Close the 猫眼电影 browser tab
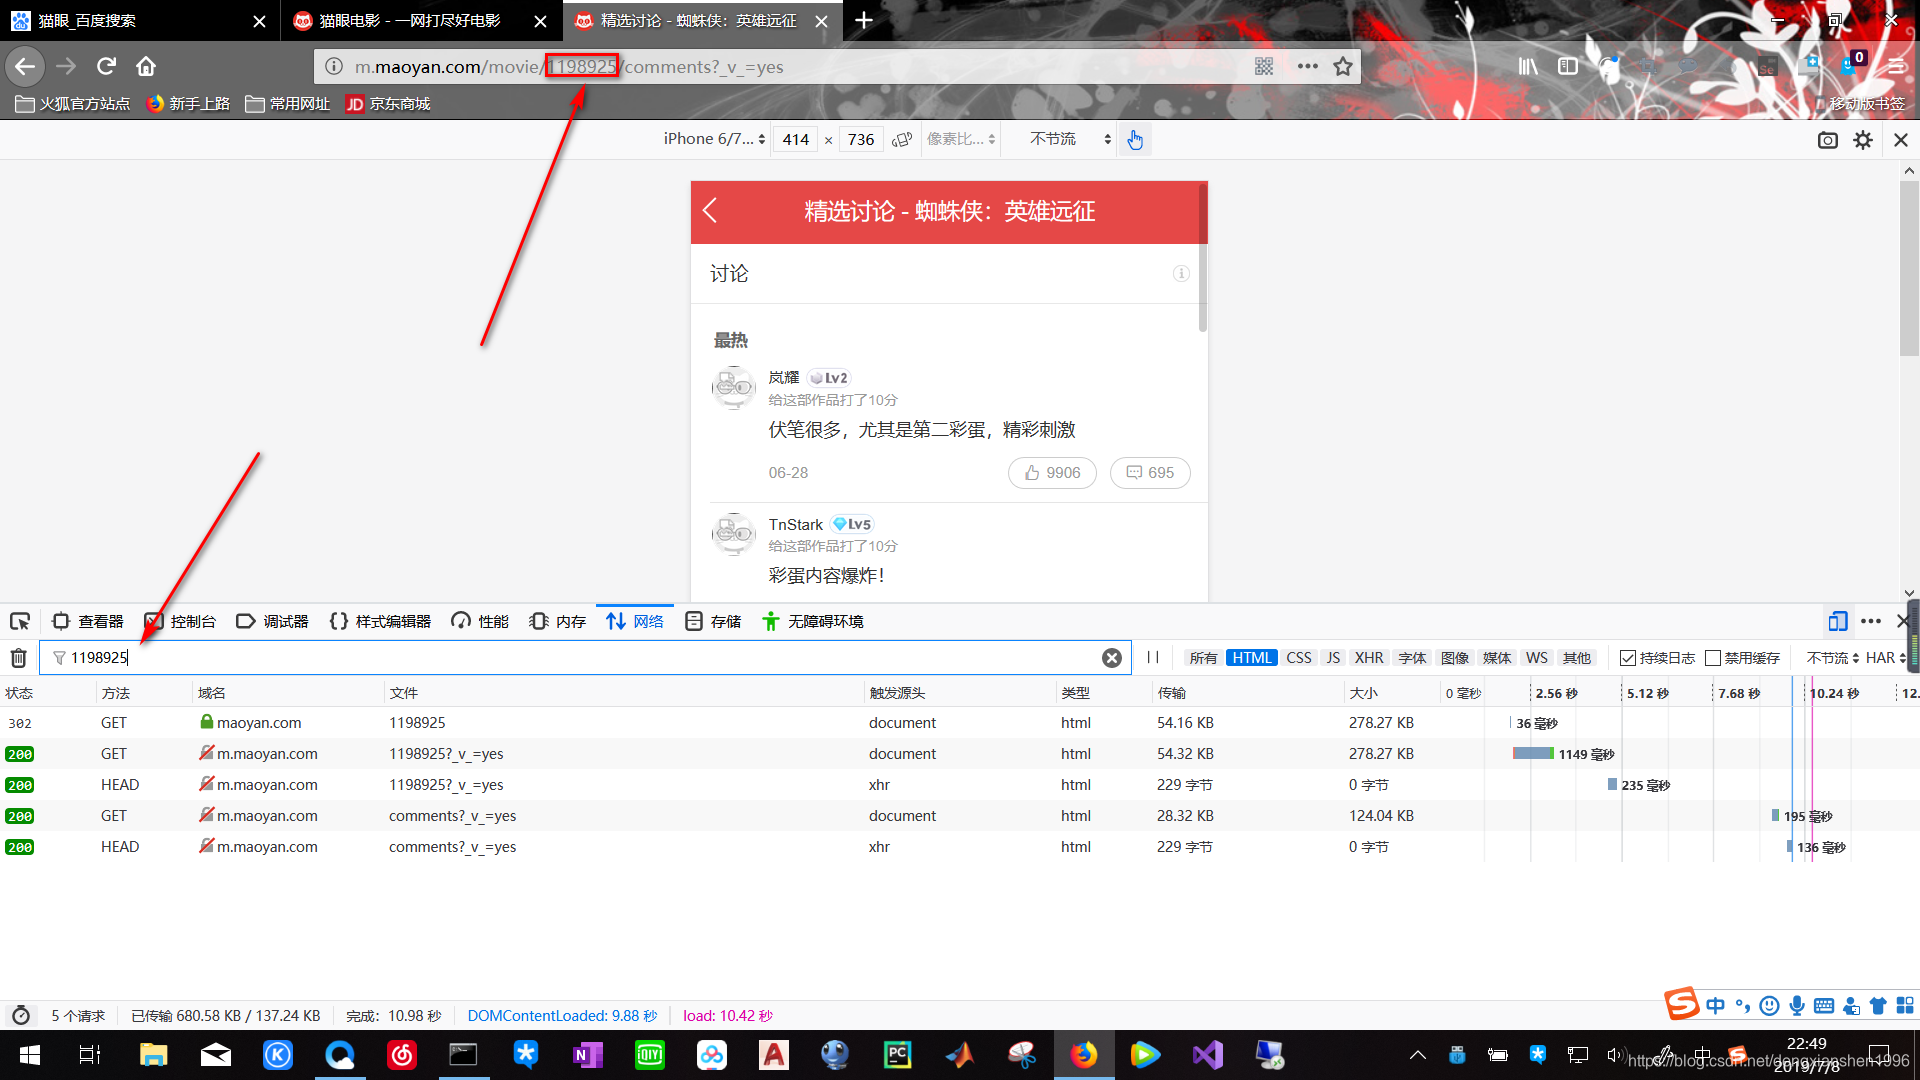Viewport: 1920px width, 1080px height. coord(540,21)
